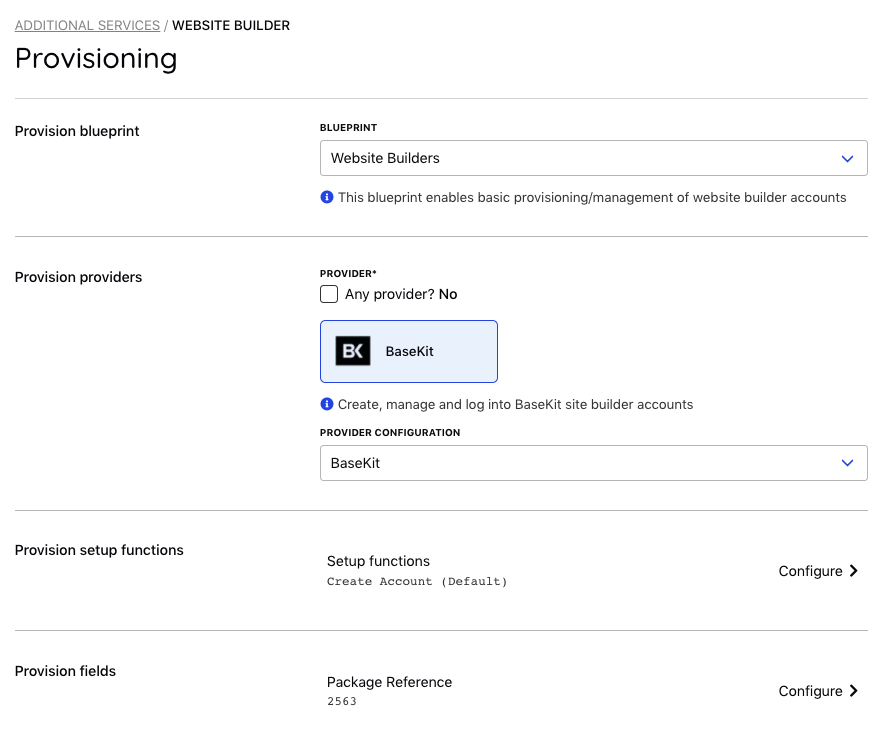890x737 pixels.
Task: Open the Provider Configuration dropdown showing BaseKit
Action: 593,463
